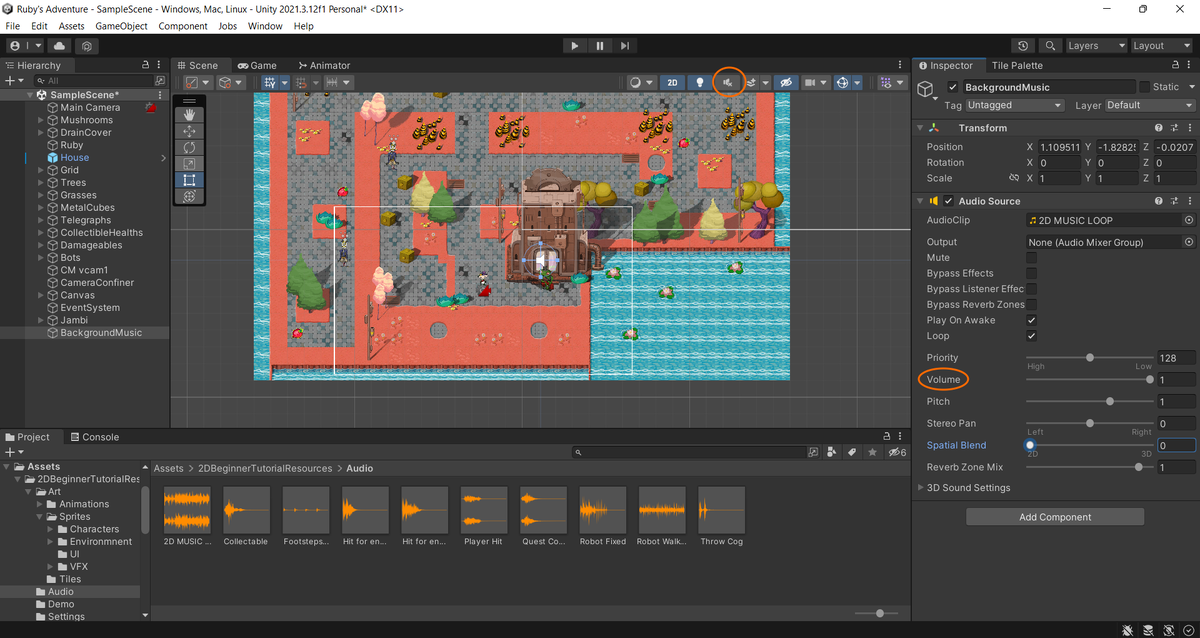Expand 3D Sound Settings section

click(x=921, y=488)
